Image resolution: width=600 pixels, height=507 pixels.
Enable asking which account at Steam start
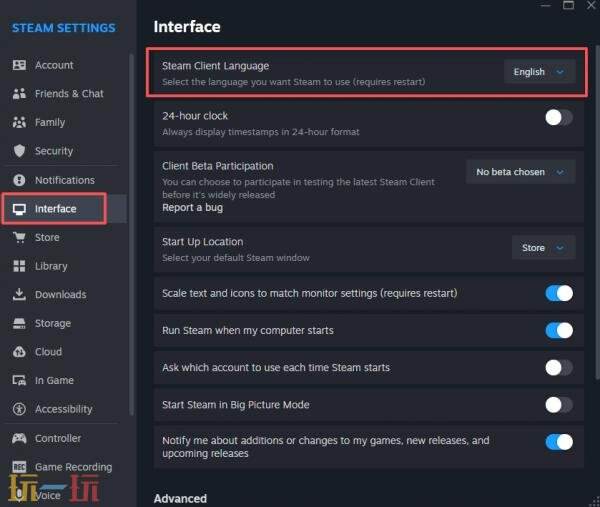[x=559, y=368]
